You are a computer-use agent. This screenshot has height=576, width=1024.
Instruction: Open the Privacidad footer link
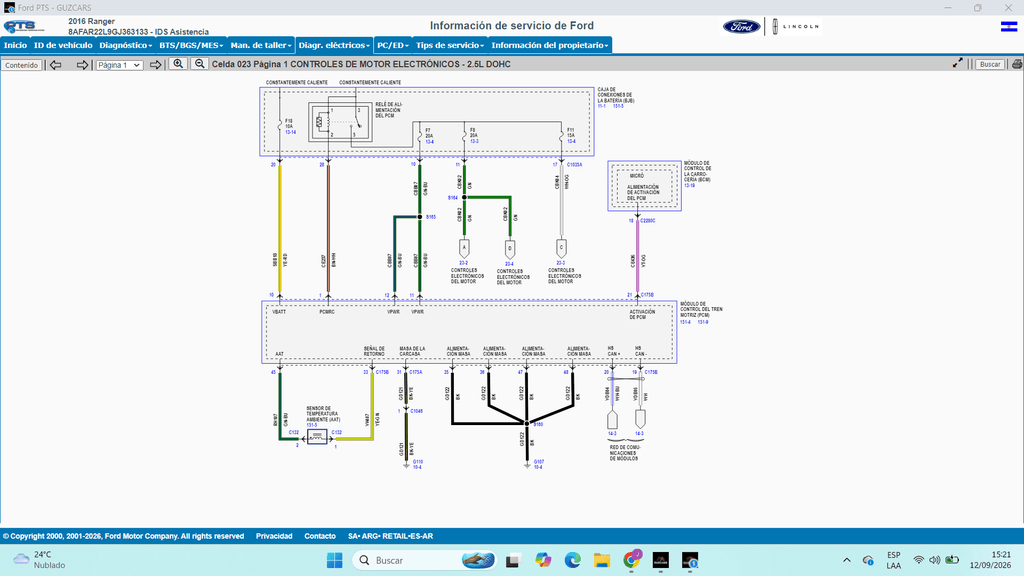[x=274, y=536]
